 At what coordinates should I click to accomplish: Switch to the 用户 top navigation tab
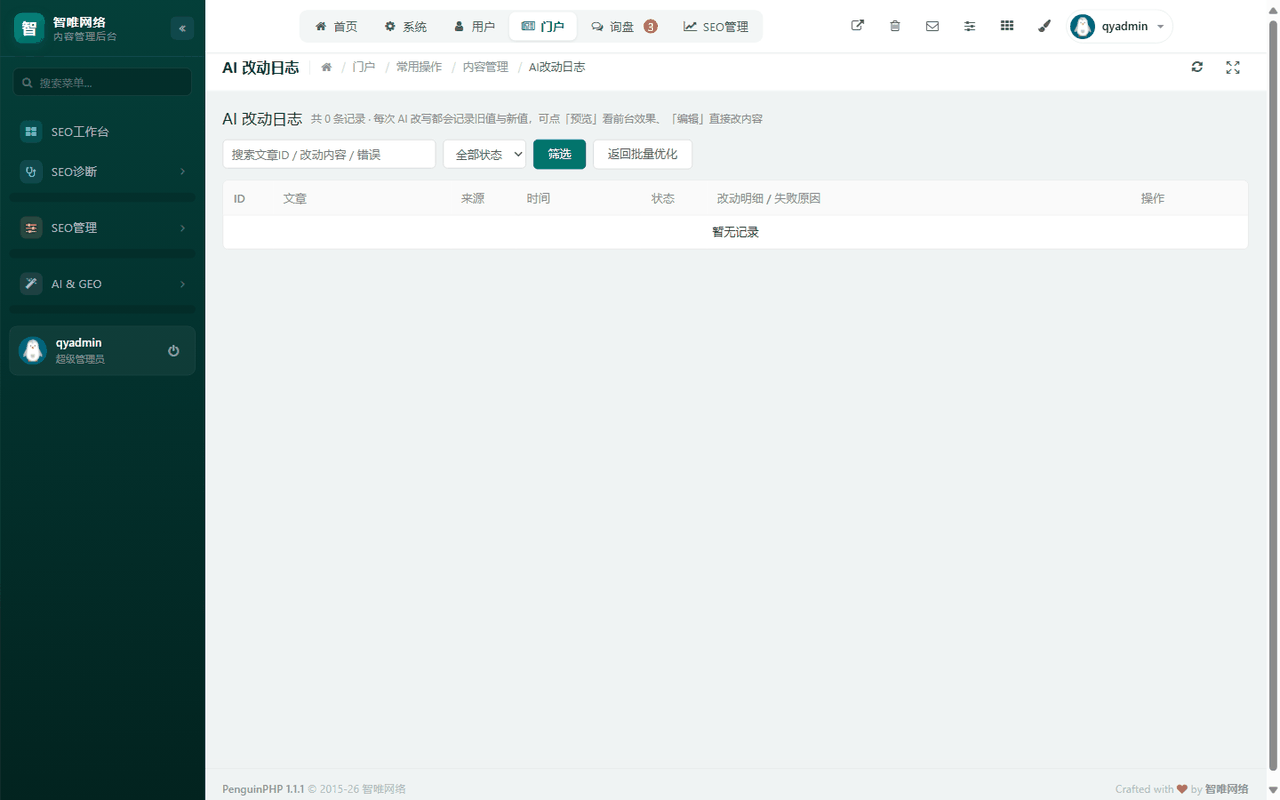point(474,27)
